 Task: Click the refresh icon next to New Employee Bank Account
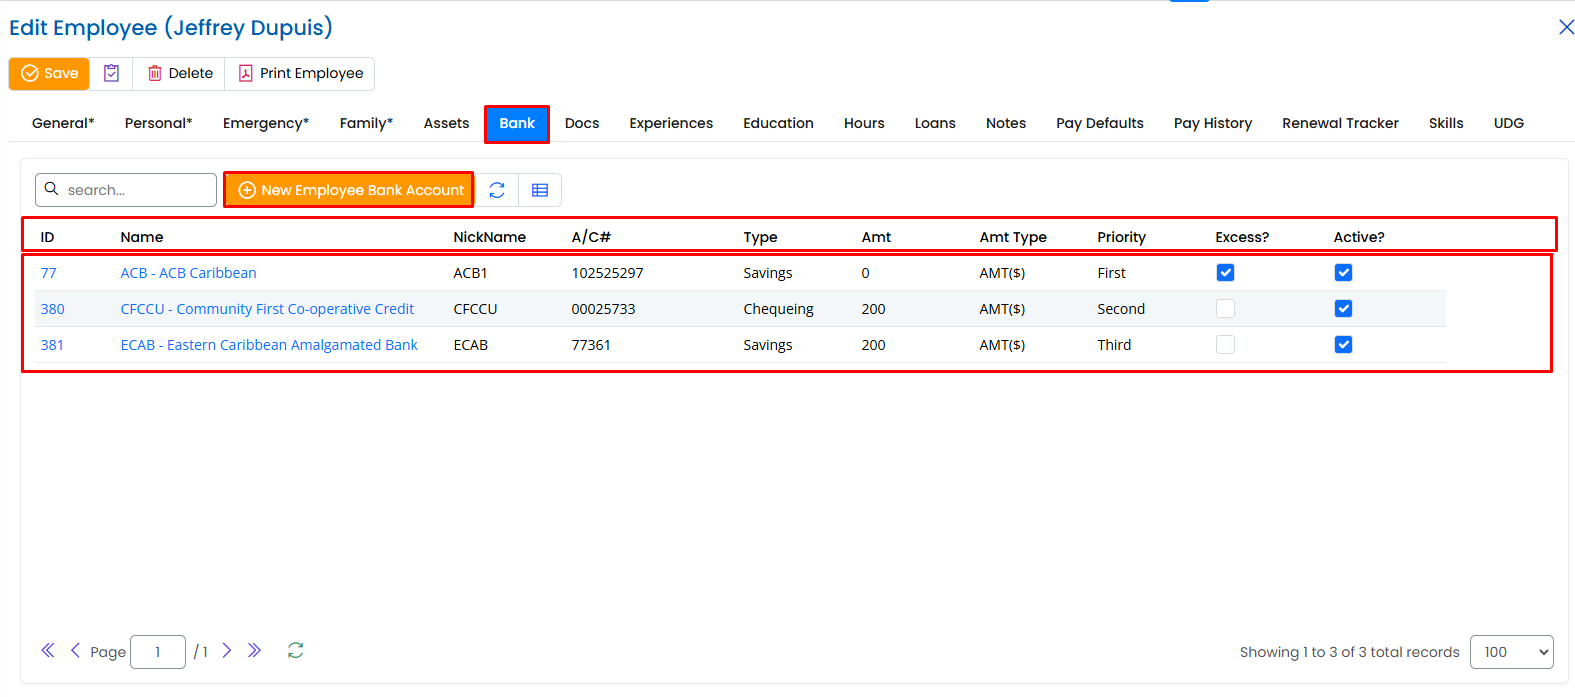click(x=497, y=190)
